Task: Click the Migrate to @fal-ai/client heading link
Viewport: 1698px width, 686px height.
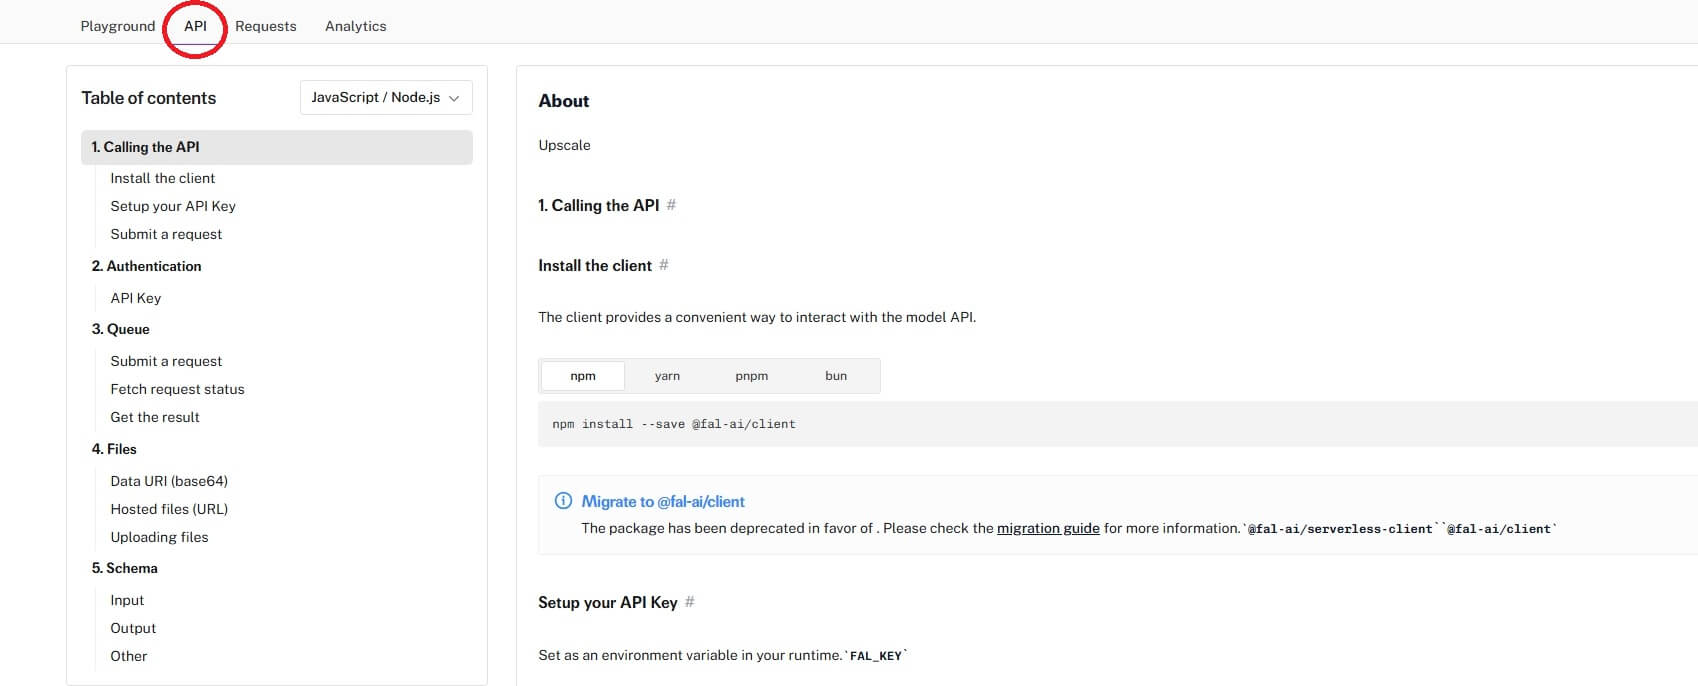Action: click(x=662, y=501)
